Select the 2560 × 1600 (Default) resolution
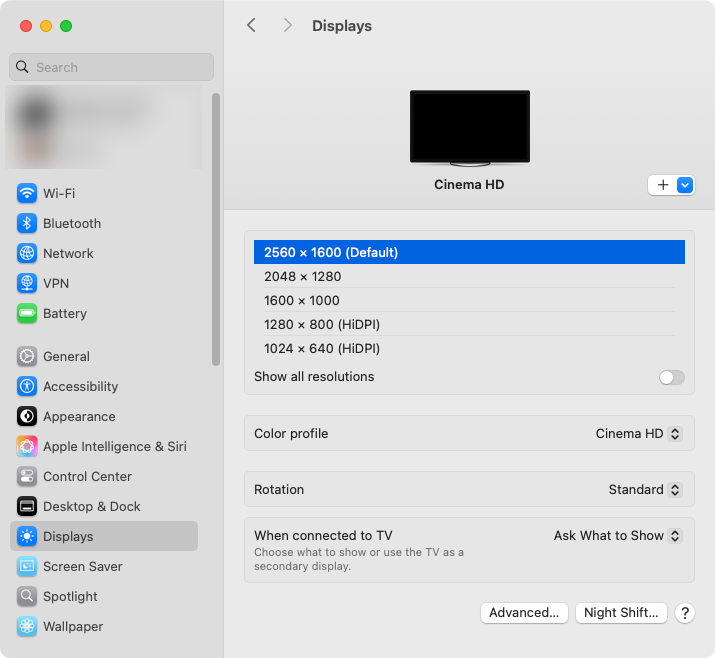The image size is (715, 658). click(469, 252)
